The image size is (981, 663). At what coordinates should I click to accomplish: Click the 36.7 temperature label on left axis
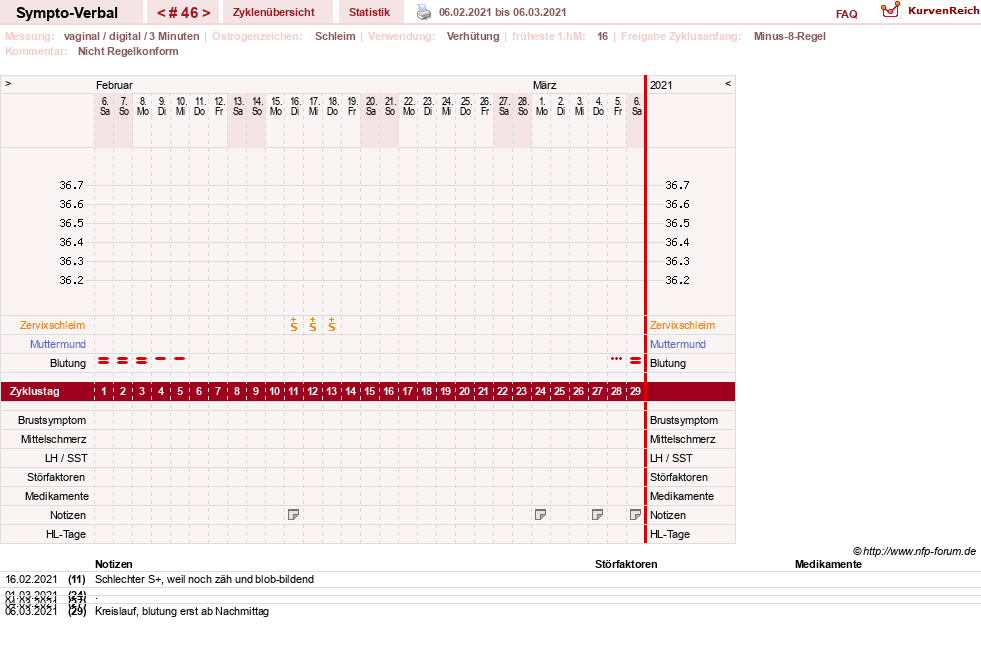coord(71,185)
